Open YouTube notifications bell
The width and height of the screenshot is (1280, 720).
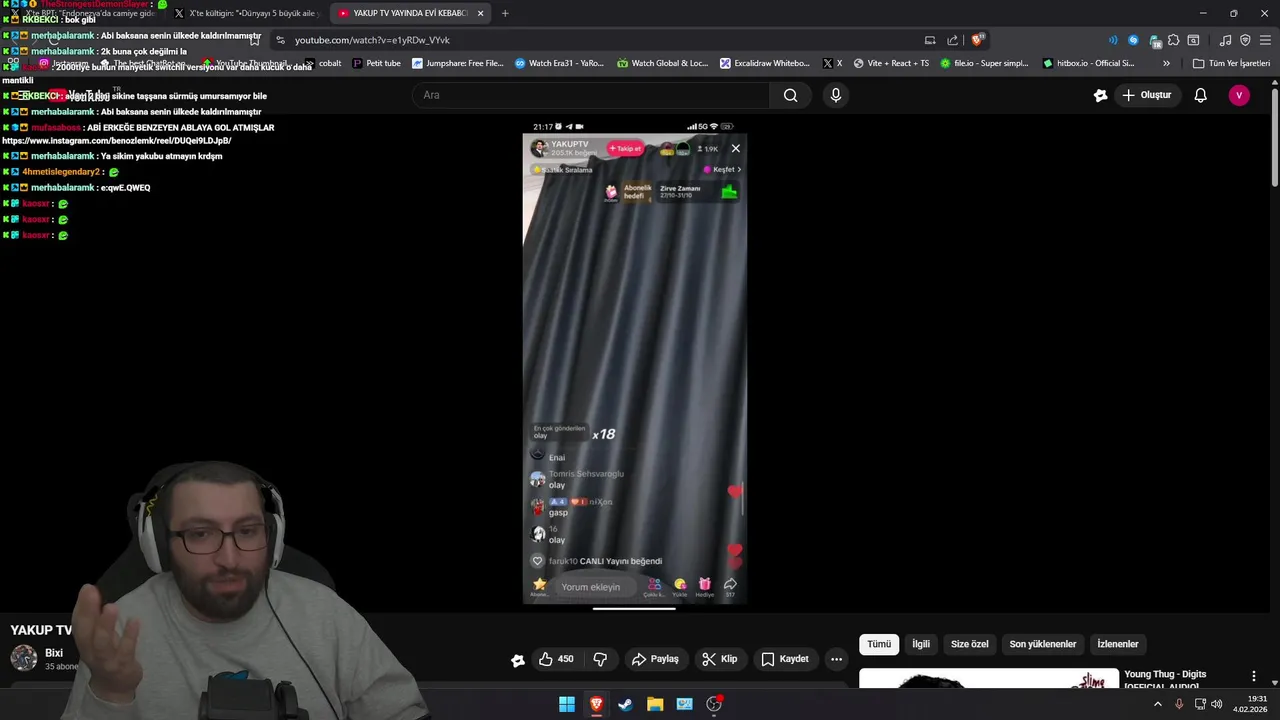[1200, 95]
